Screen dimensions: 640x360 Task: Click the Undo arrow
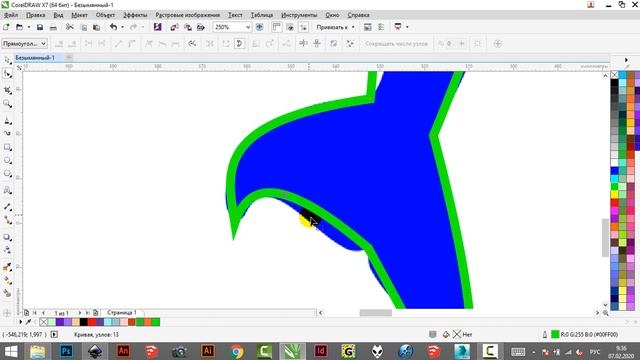(x=113, y=27)
